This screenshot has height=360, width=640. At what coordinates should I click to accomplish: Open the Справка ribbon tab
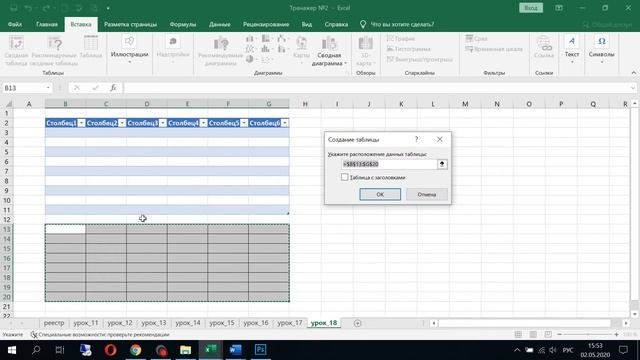pos(336,24)
